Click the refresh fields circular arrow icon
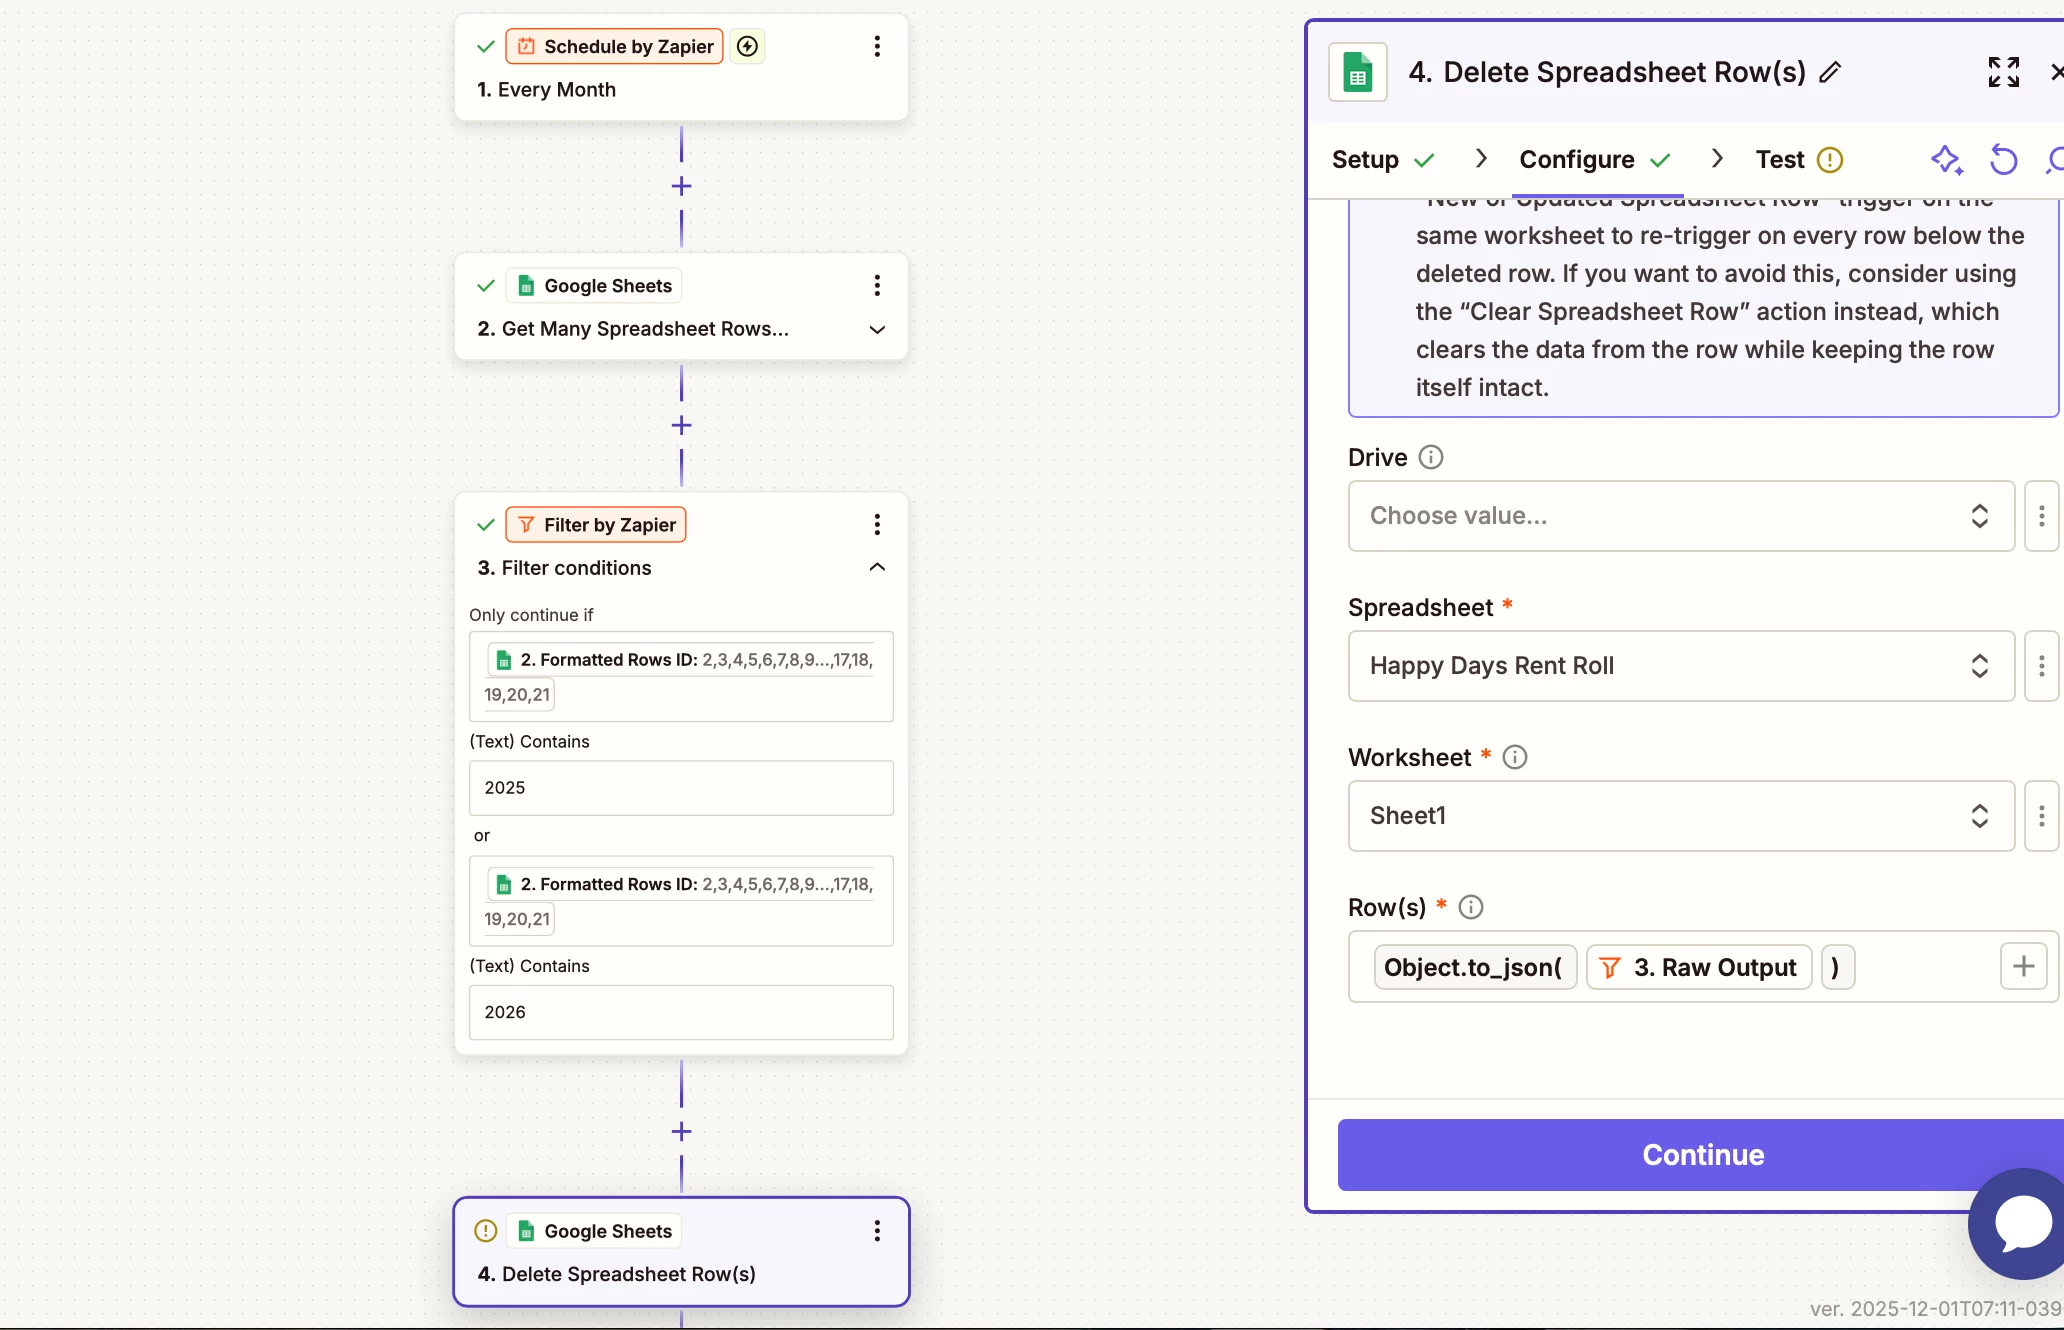This screenshot has height=1330, width=2064. (2003, 160)
